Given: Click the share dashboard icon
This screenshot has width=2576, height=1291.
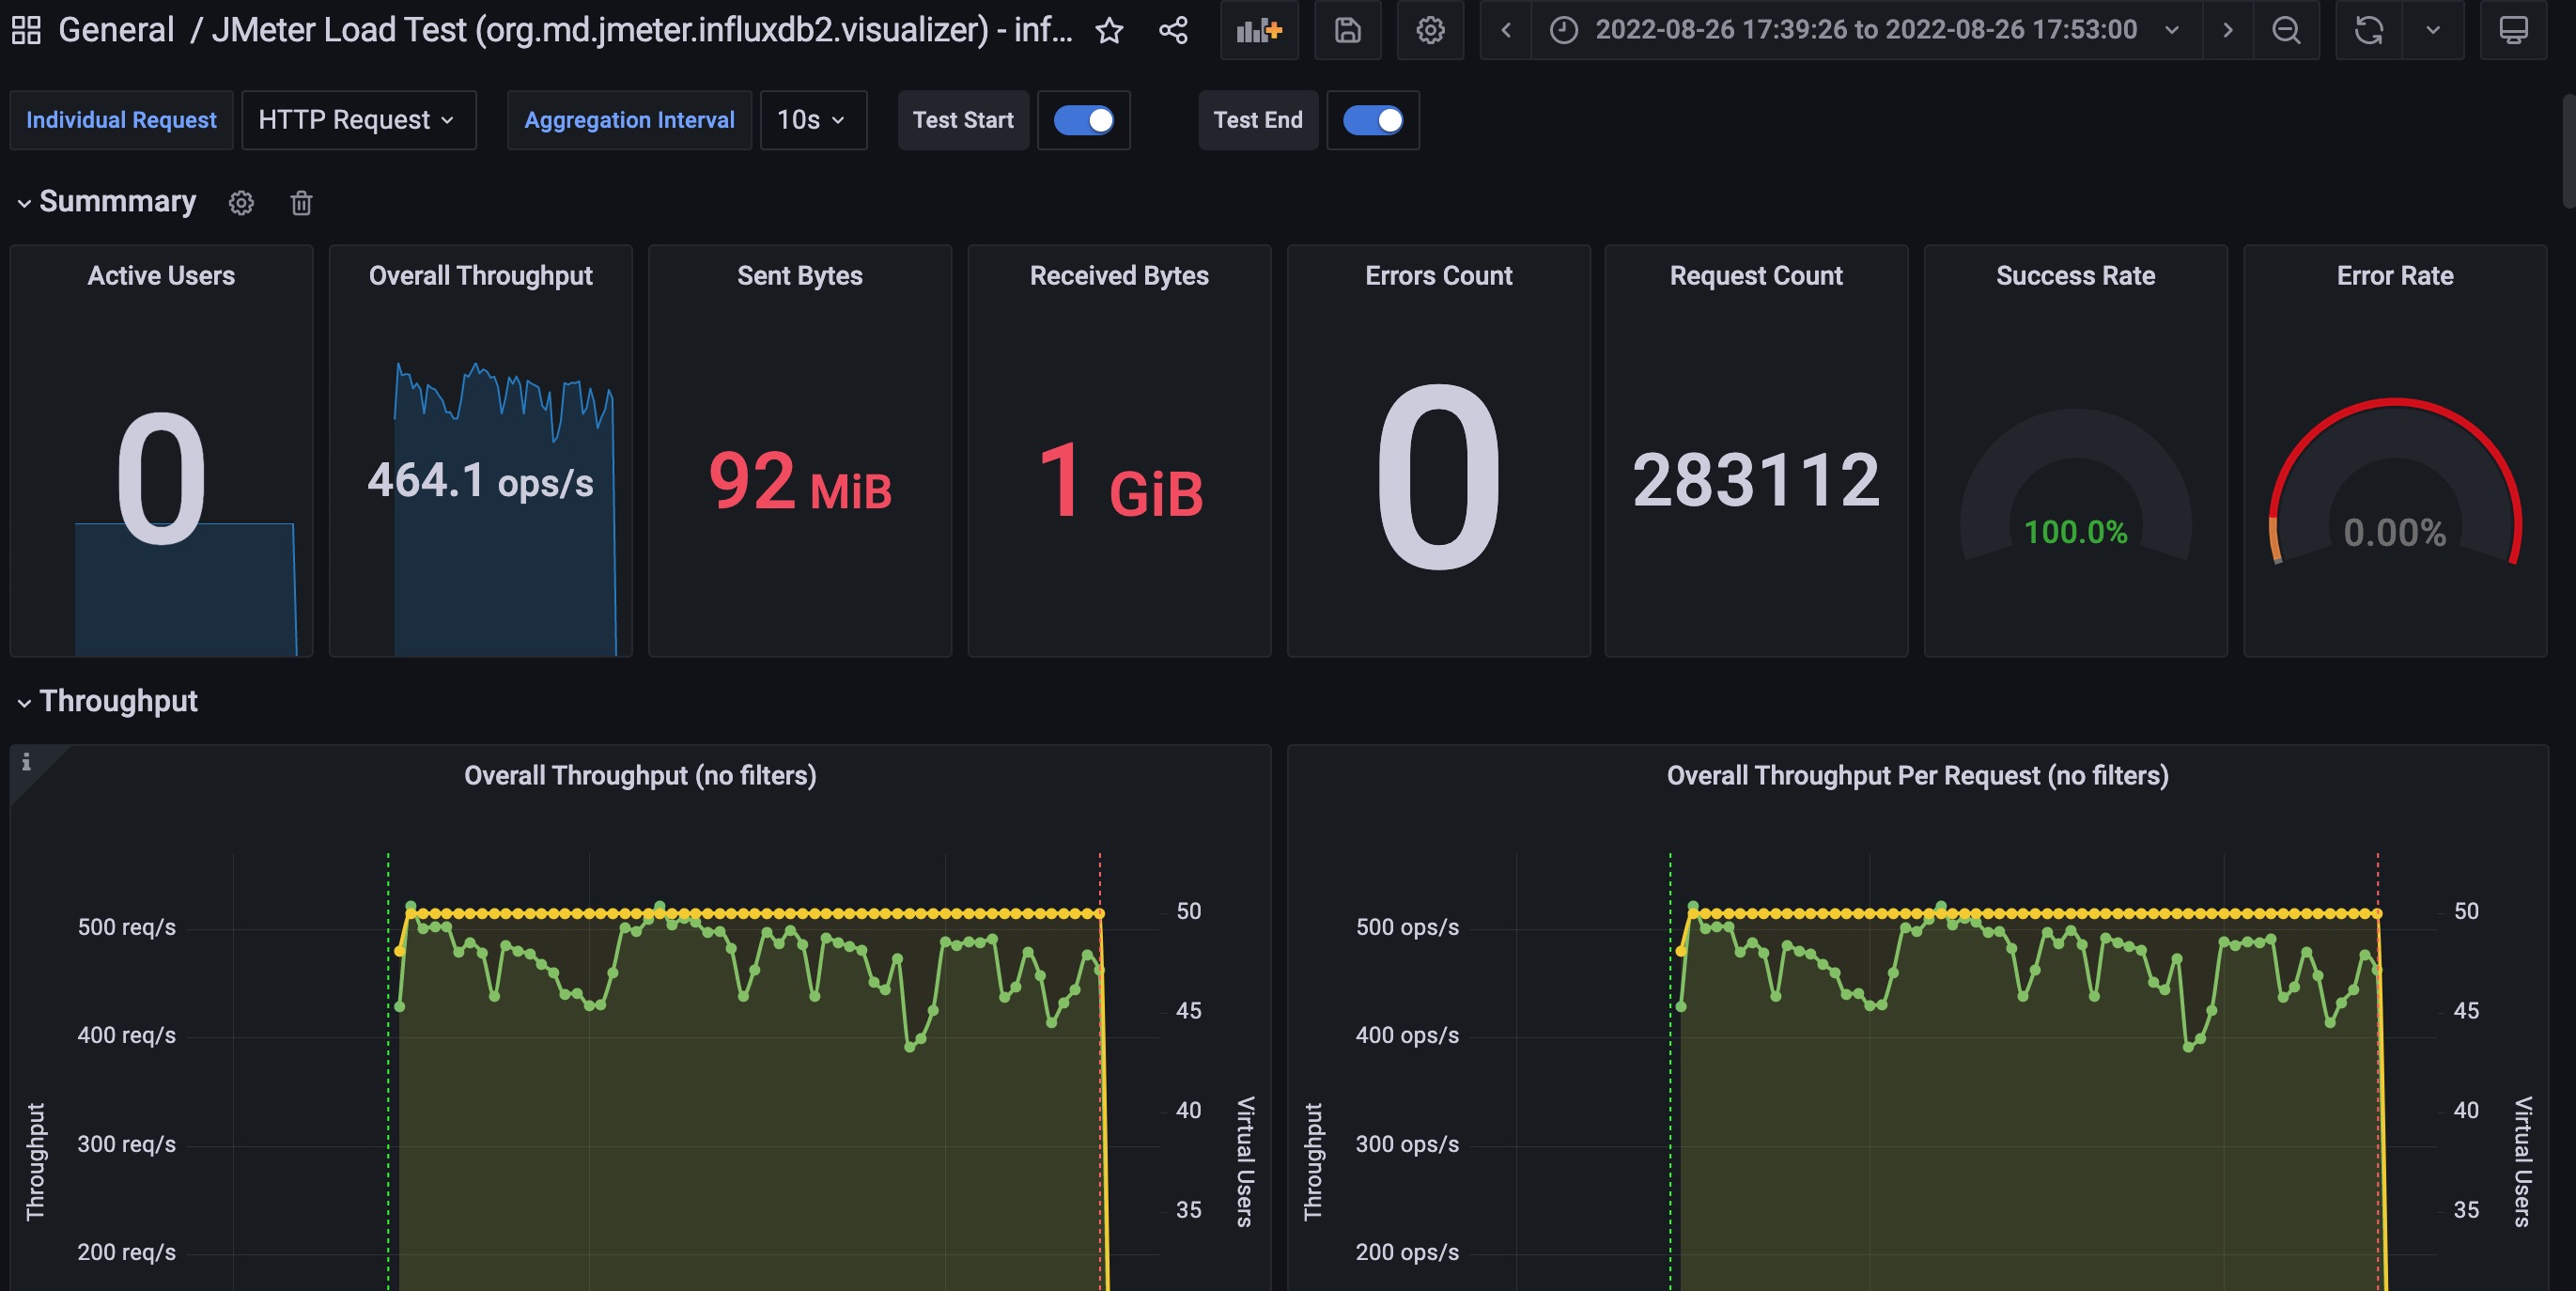Looking at the screenshot, I should coord(1173,30).
